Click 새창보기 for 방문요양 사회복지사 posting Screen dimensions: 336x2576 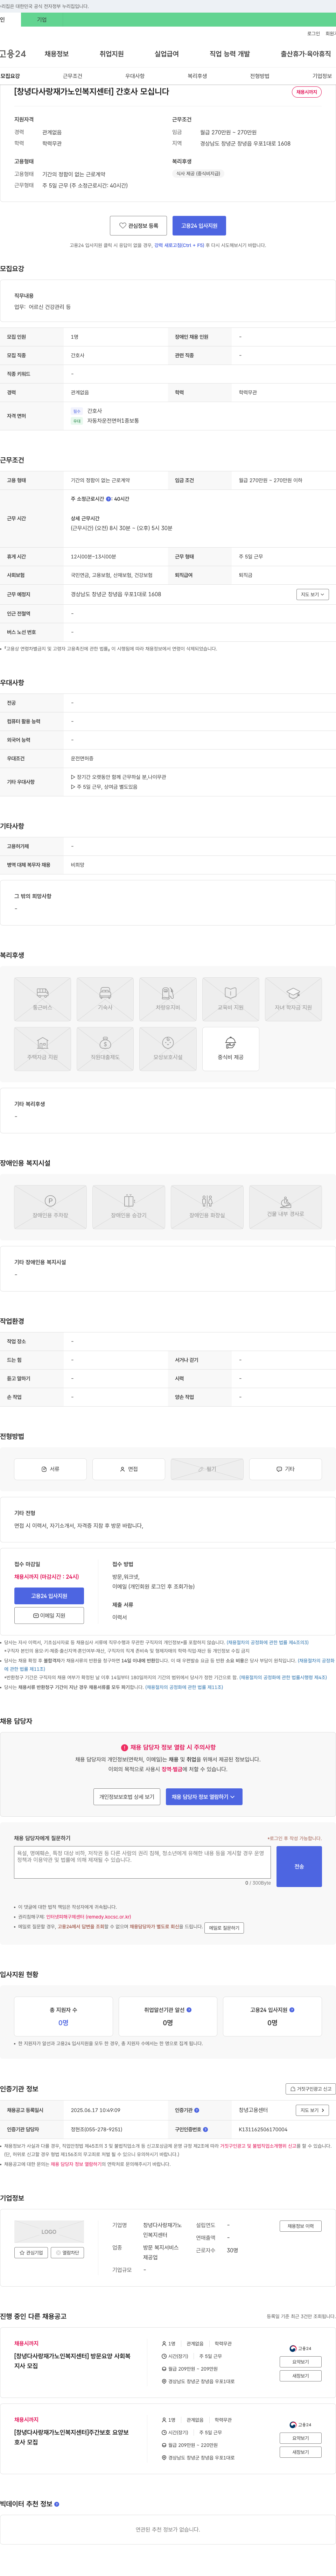point(301,2376)
